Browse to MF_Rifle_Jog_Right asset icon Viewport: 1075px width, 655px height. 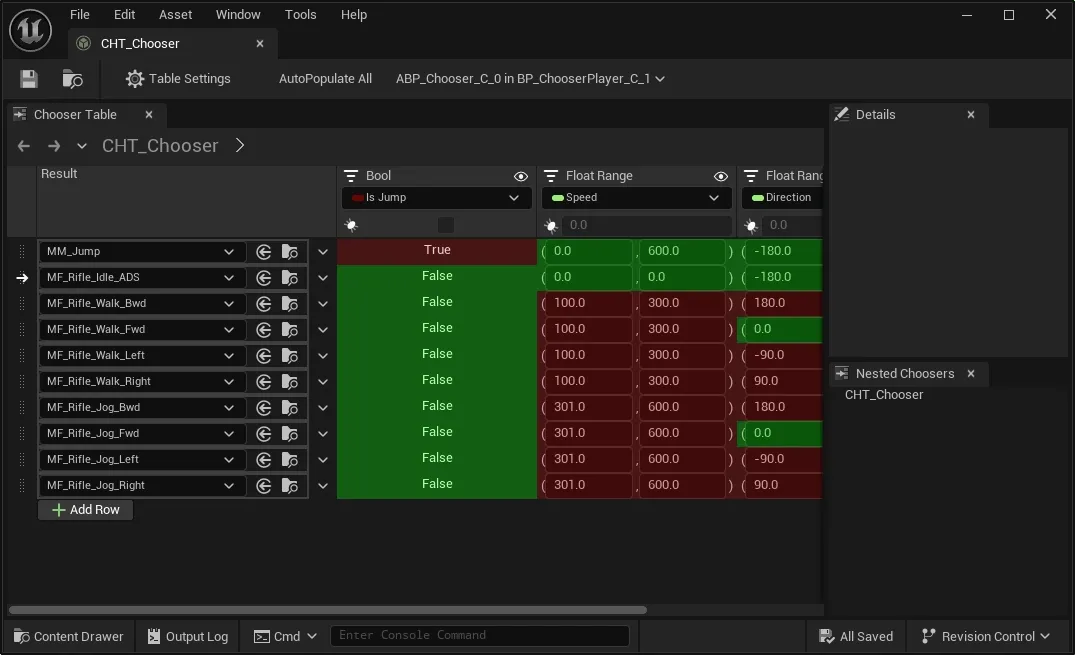pyautogui.click(x=289, y=486)
